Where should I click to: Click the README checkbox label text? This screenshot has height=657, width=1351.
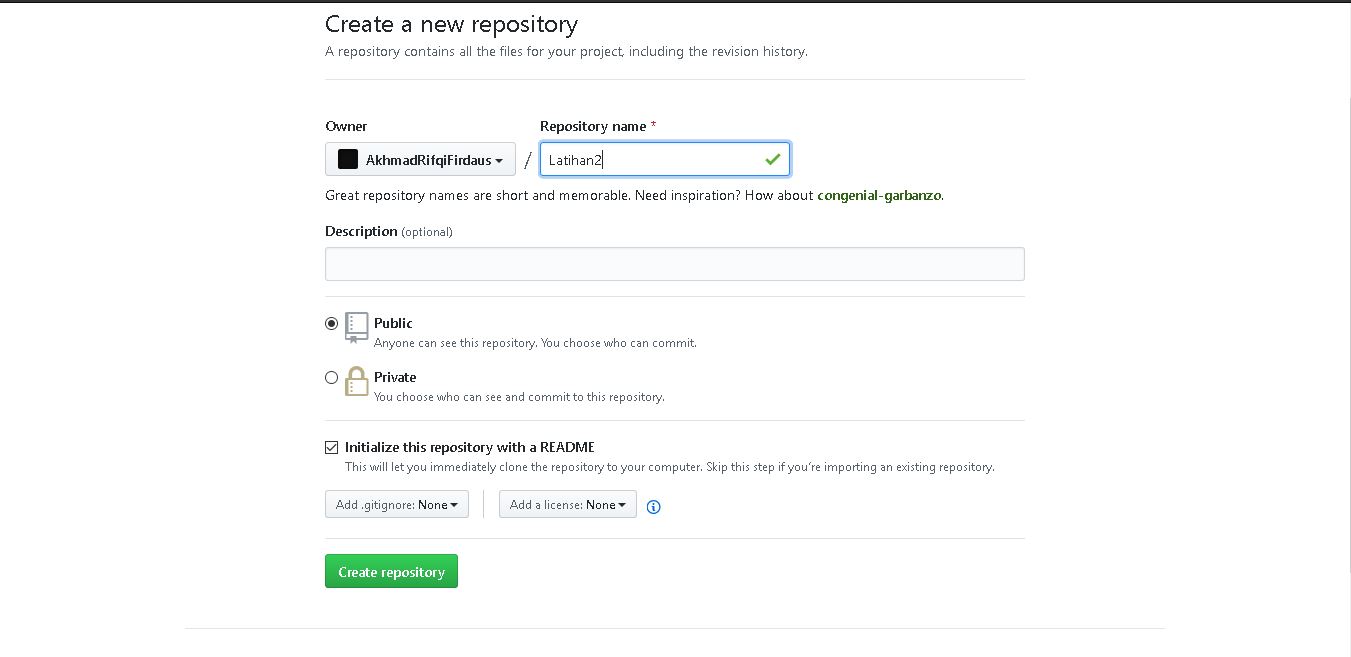pos(470,447)
